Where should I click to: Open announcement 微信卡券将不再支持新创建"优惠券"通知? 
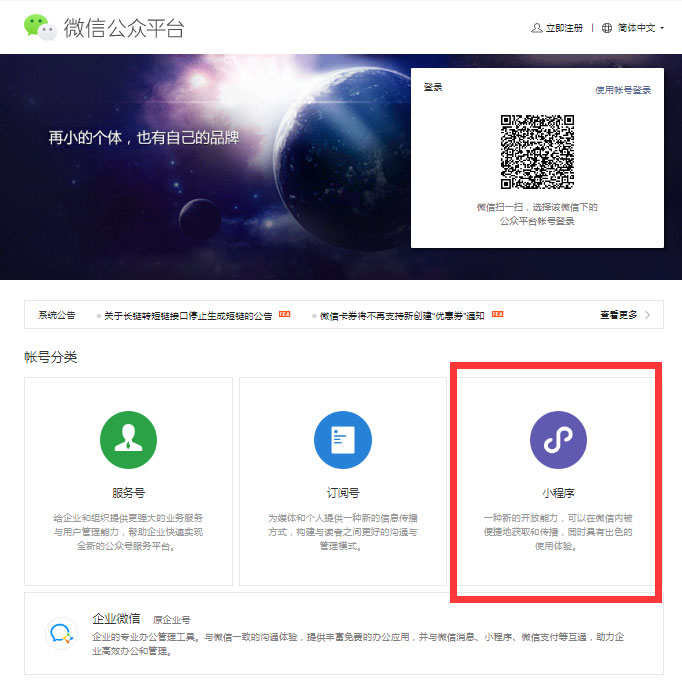tap(402, 316)
